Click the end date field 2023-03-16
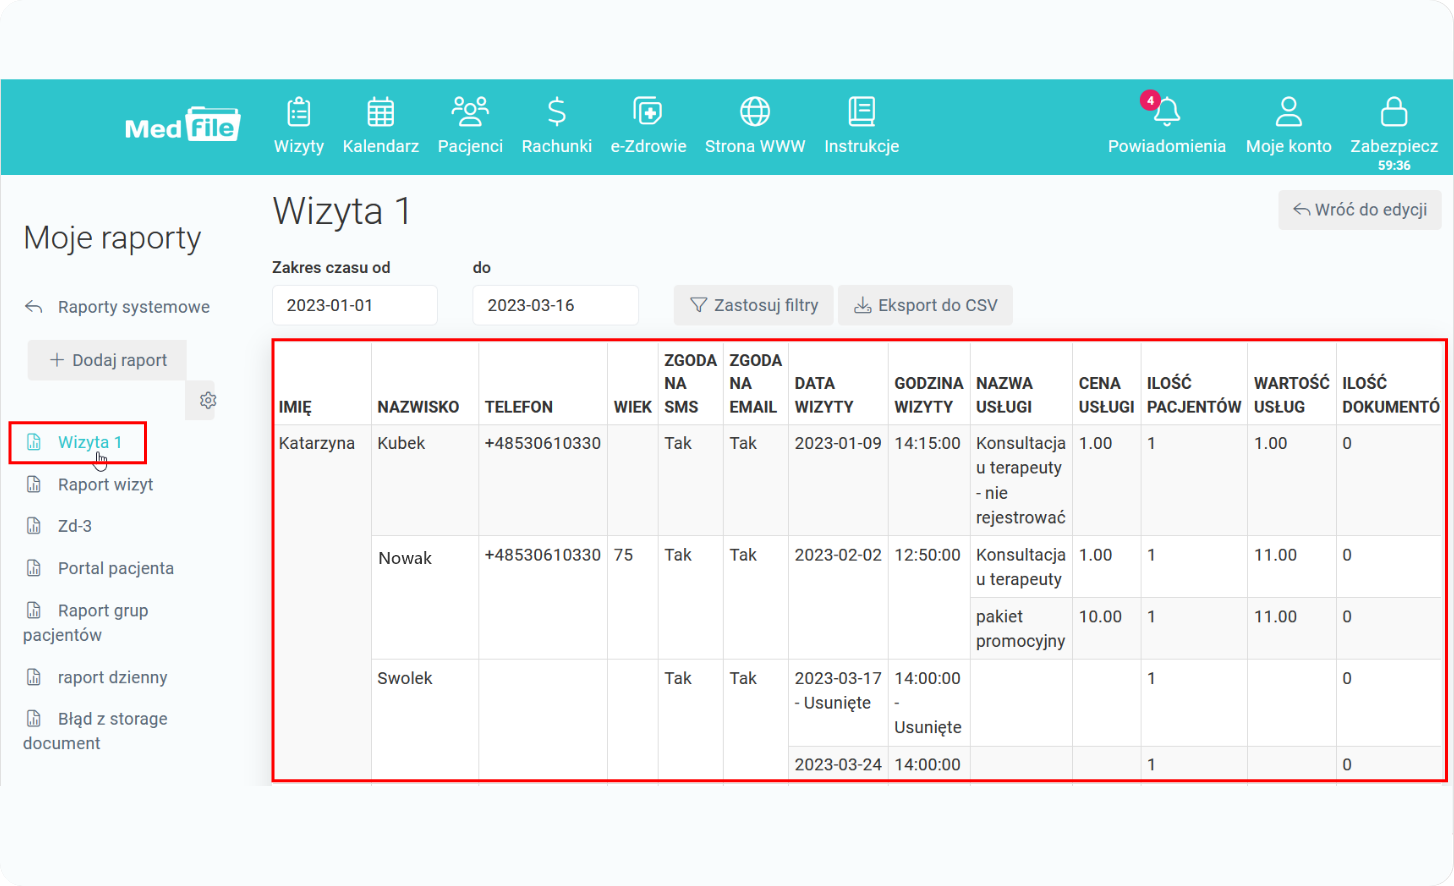This screenshot has width=1454, height=886. [555, 305]
